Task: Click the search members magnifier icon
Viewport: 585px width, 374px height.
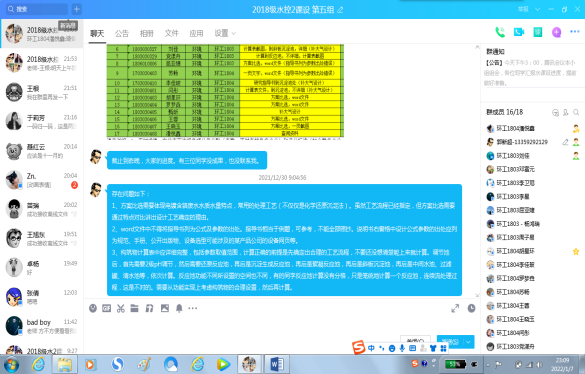Action: coord(576,112)
